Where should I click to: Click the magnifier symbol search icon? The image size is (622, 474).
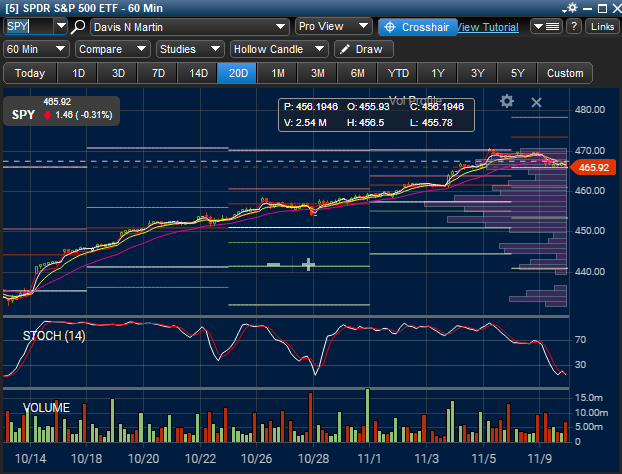[x=78, y=27]
